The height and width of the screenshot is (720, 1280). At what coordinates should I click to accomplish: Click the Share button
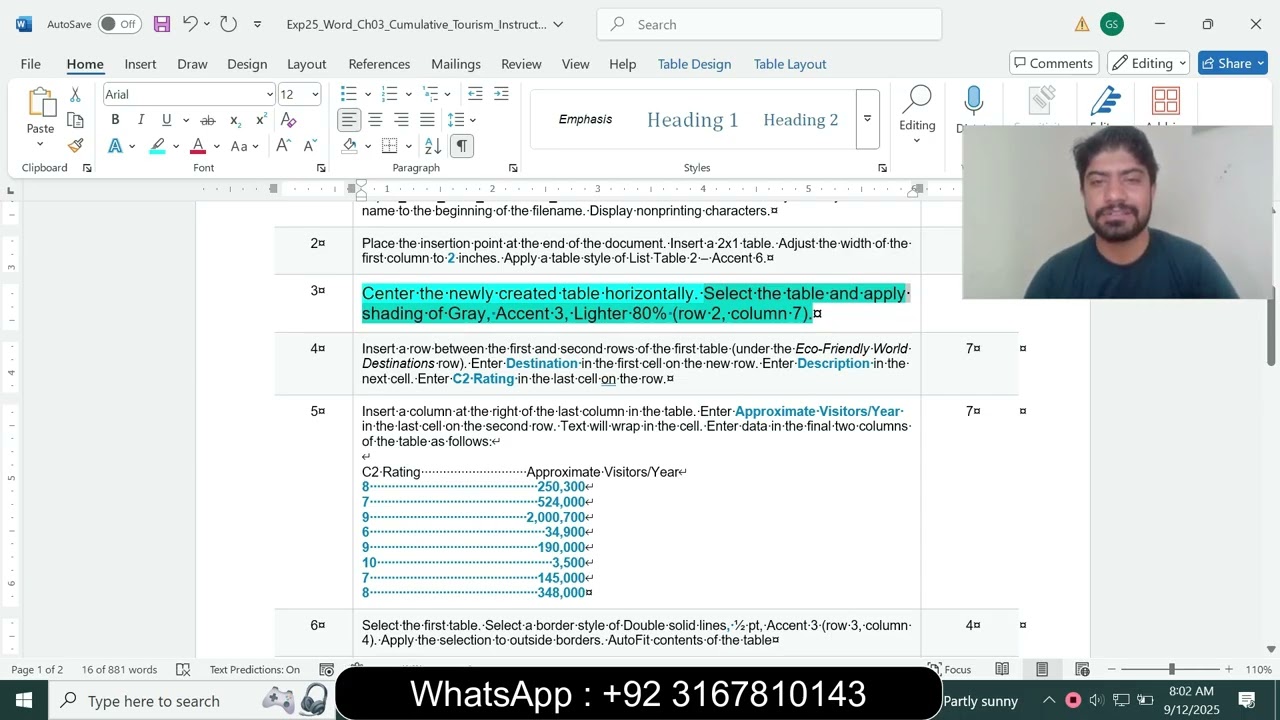click(1234, 63)
